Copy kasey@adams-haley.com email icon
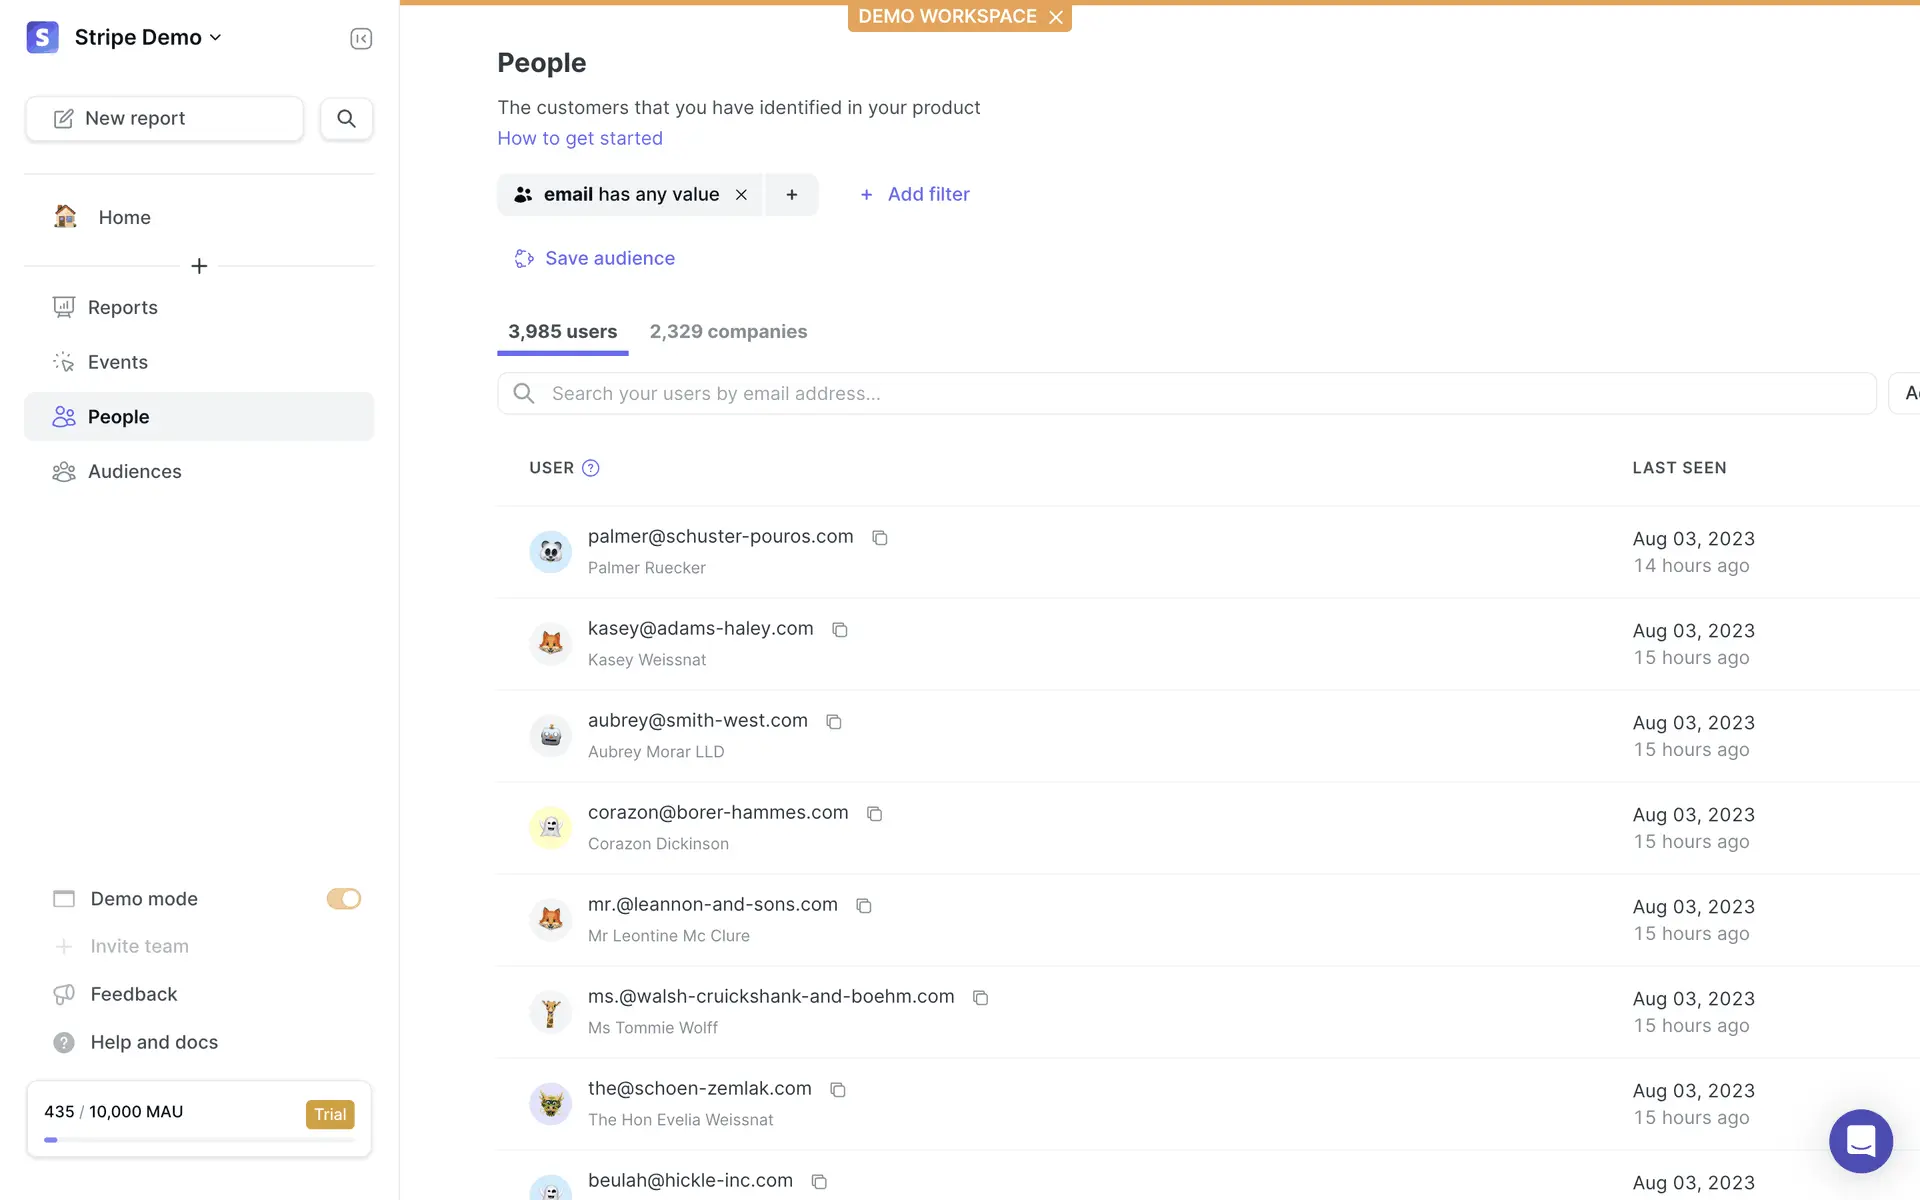This screenshot has width=1920, height=1200. (840, 630)
